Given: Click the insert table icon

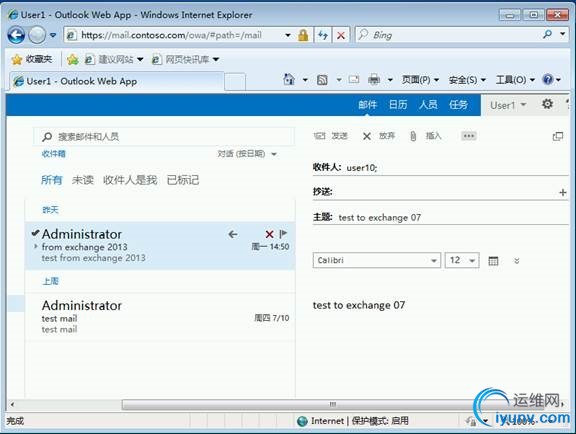Looking at the screenshot, I should pos(493,261).
